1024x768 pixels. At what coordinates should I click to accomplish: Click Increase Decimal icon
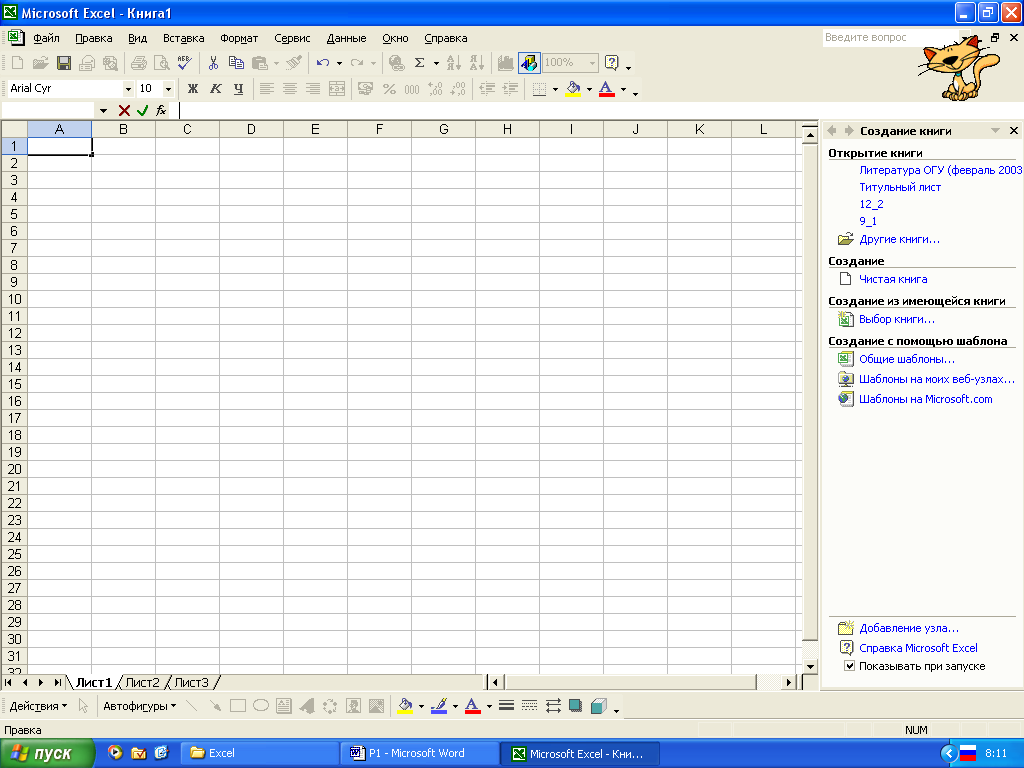tap(436, 89)
